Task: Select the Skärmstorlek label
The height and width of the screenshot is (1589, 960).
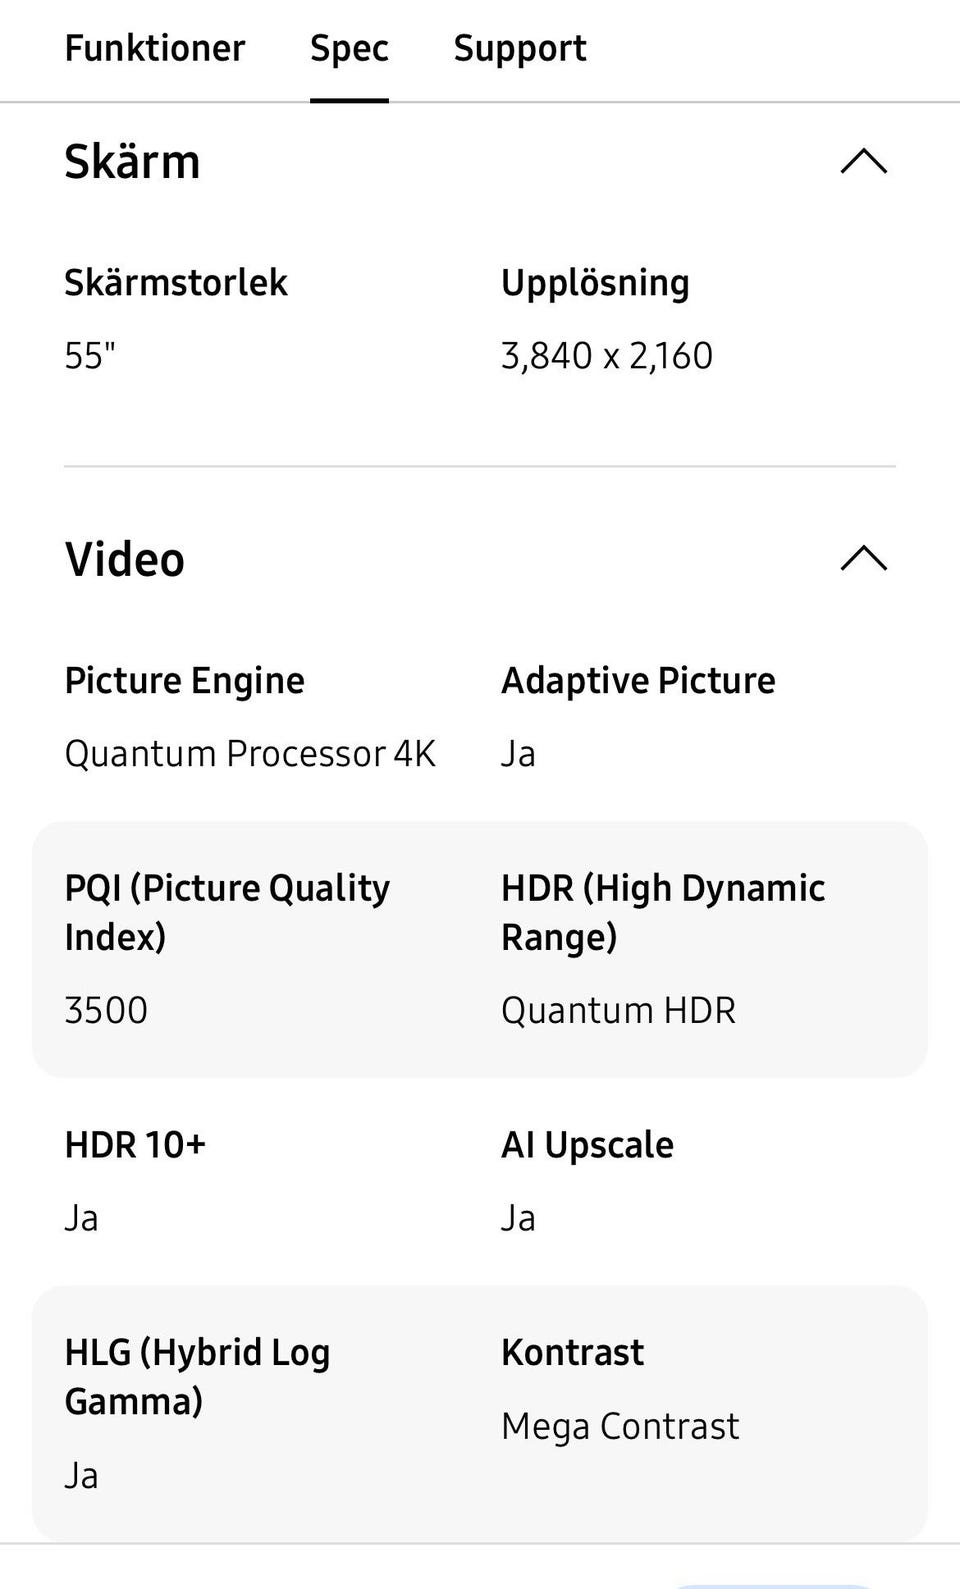Action: [x=176, y=283]
